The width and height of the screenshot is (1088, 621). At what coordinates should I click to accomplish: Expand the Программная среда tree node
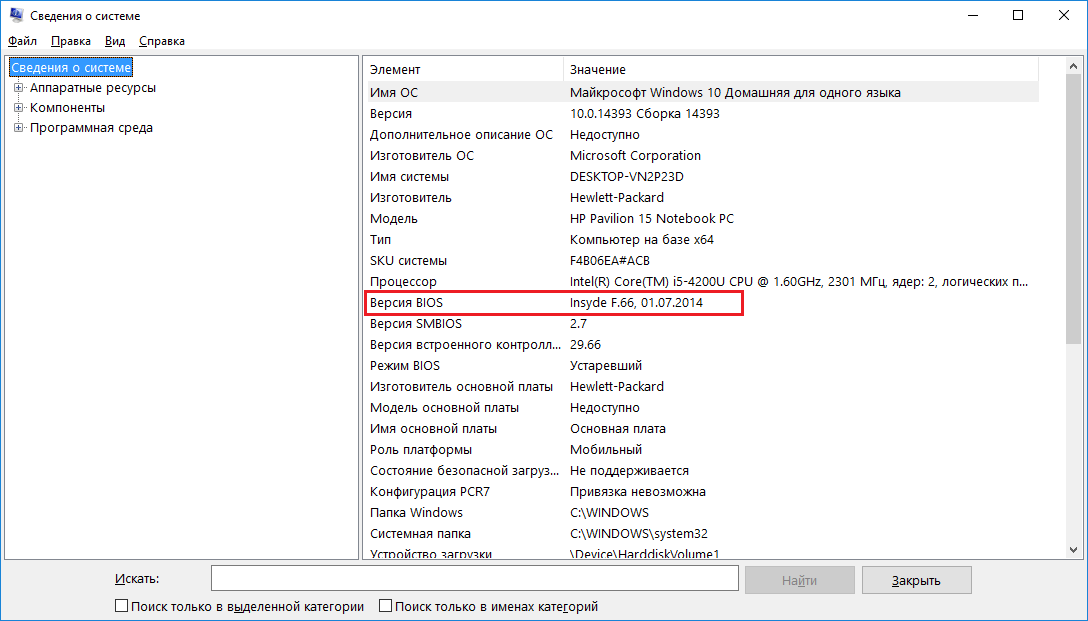click(x=18, y=128)
